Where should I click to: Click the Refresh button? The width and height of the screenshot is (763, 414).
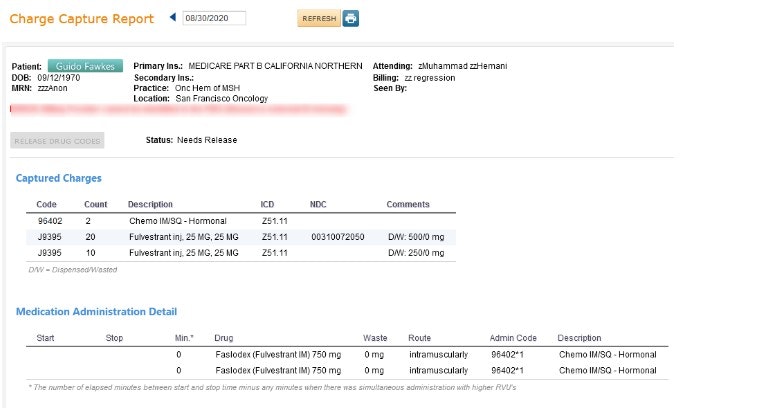point(318,19)
